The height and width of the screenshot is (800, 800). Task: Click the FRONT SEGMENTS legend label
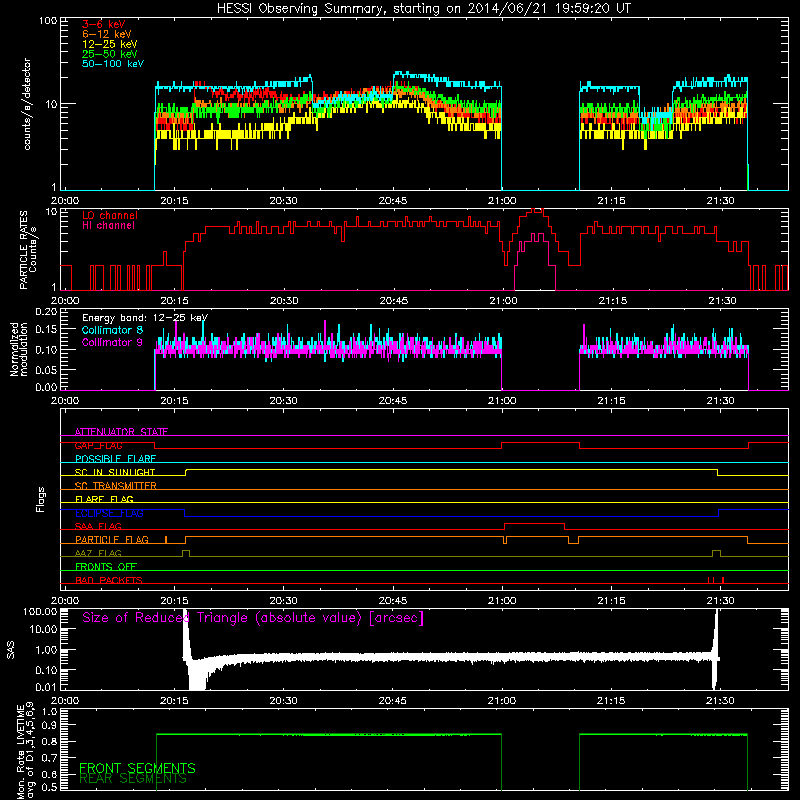click(137, 768)
